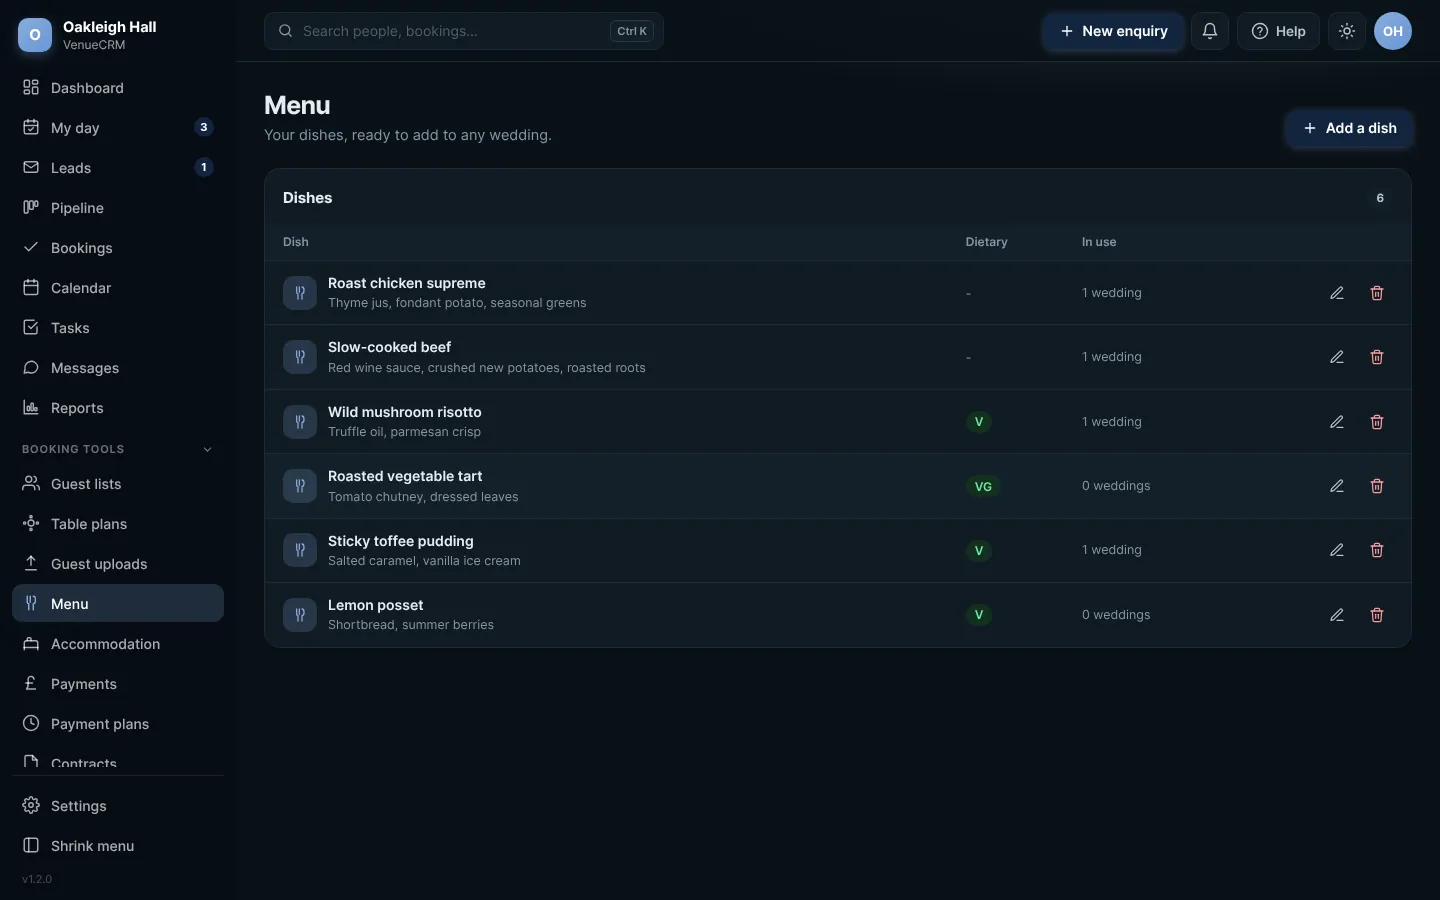Edit the Sticky toffee pudding dish
The height and width of the screenshot is (900, 1440).
tap(1337, 550)
